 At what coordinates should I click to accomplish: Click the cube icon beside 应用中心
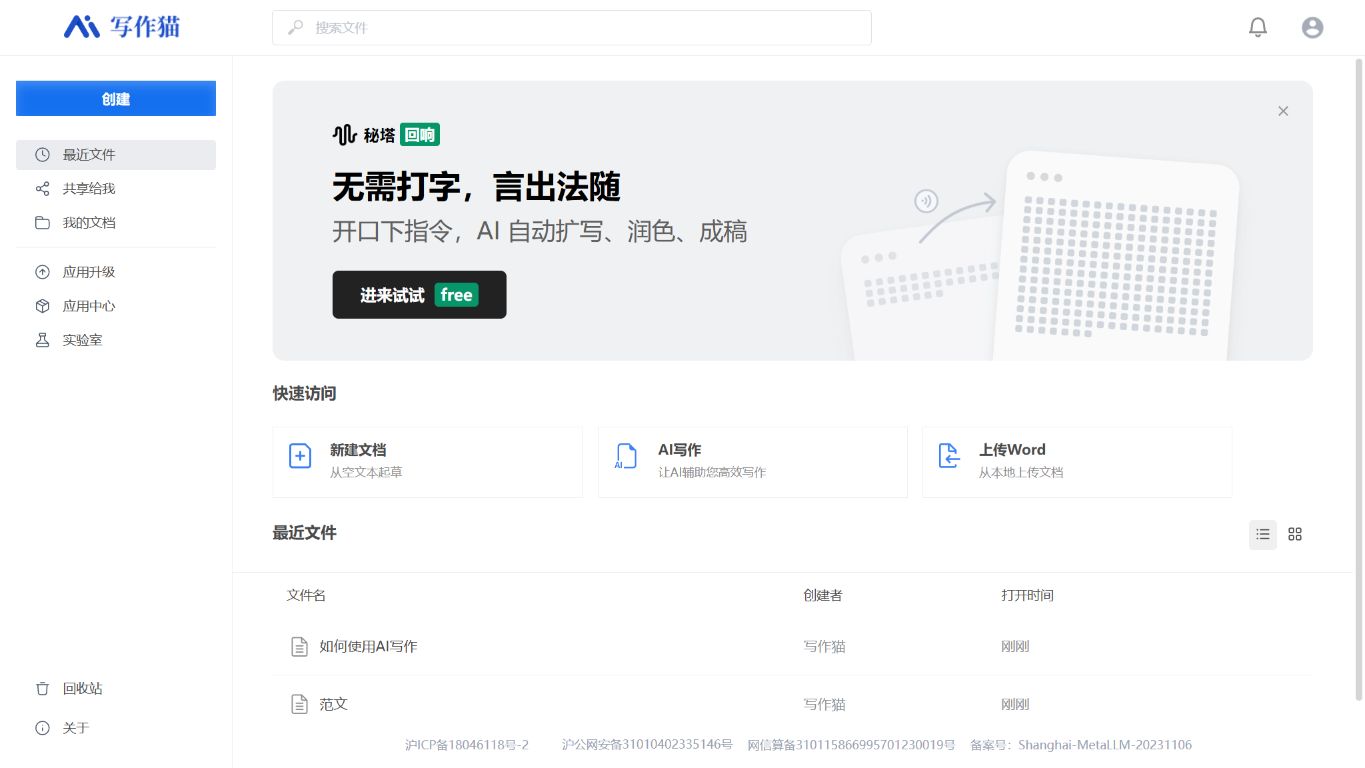(x=42, y=306)
